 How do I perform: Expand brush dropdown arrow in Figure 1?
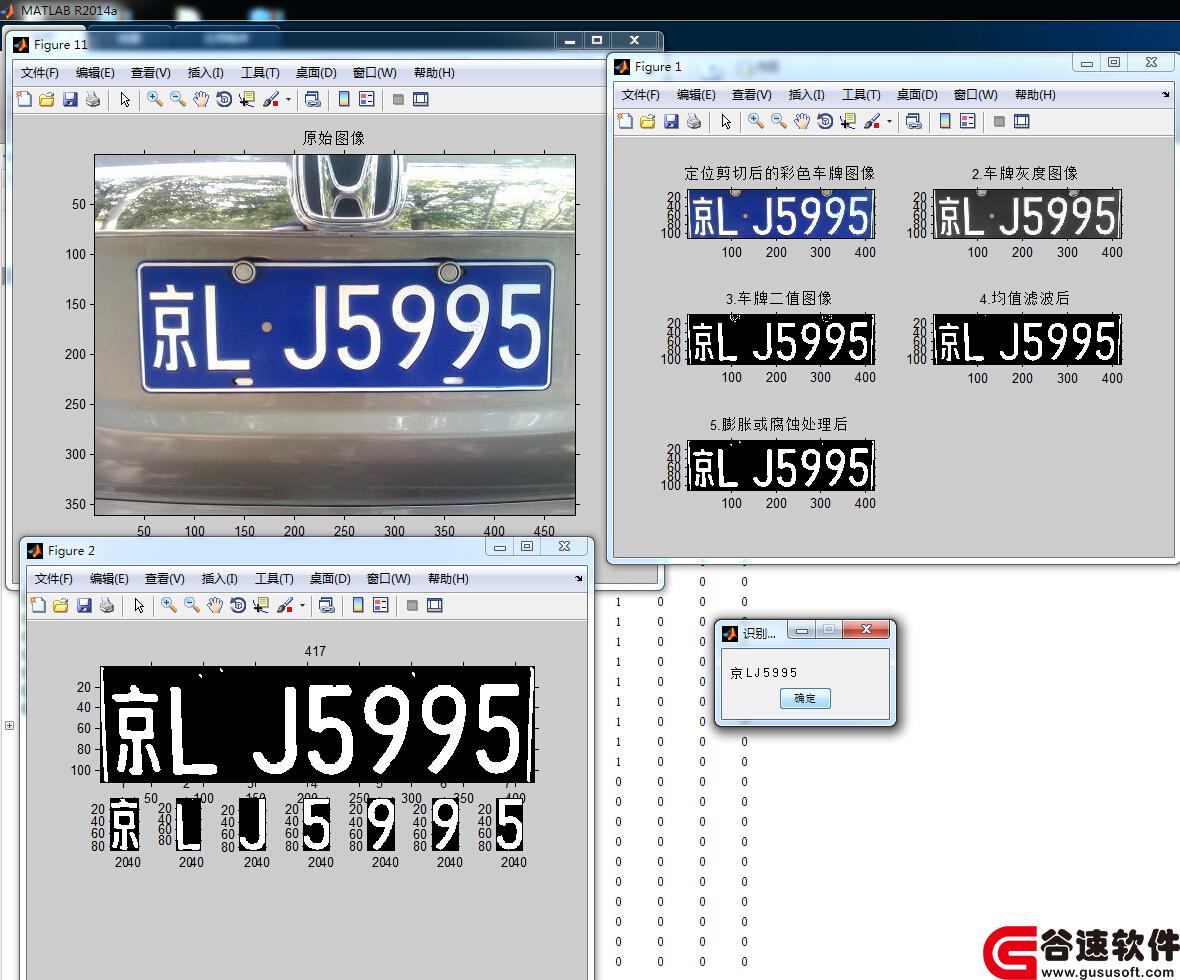[890, 121]
